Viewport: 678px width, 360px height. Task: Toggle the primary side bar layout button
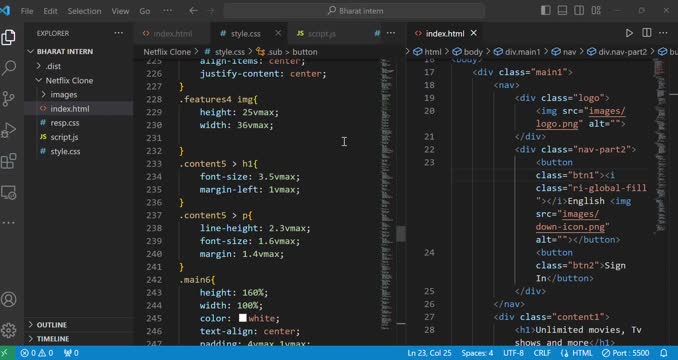click(x=546, y=11)
